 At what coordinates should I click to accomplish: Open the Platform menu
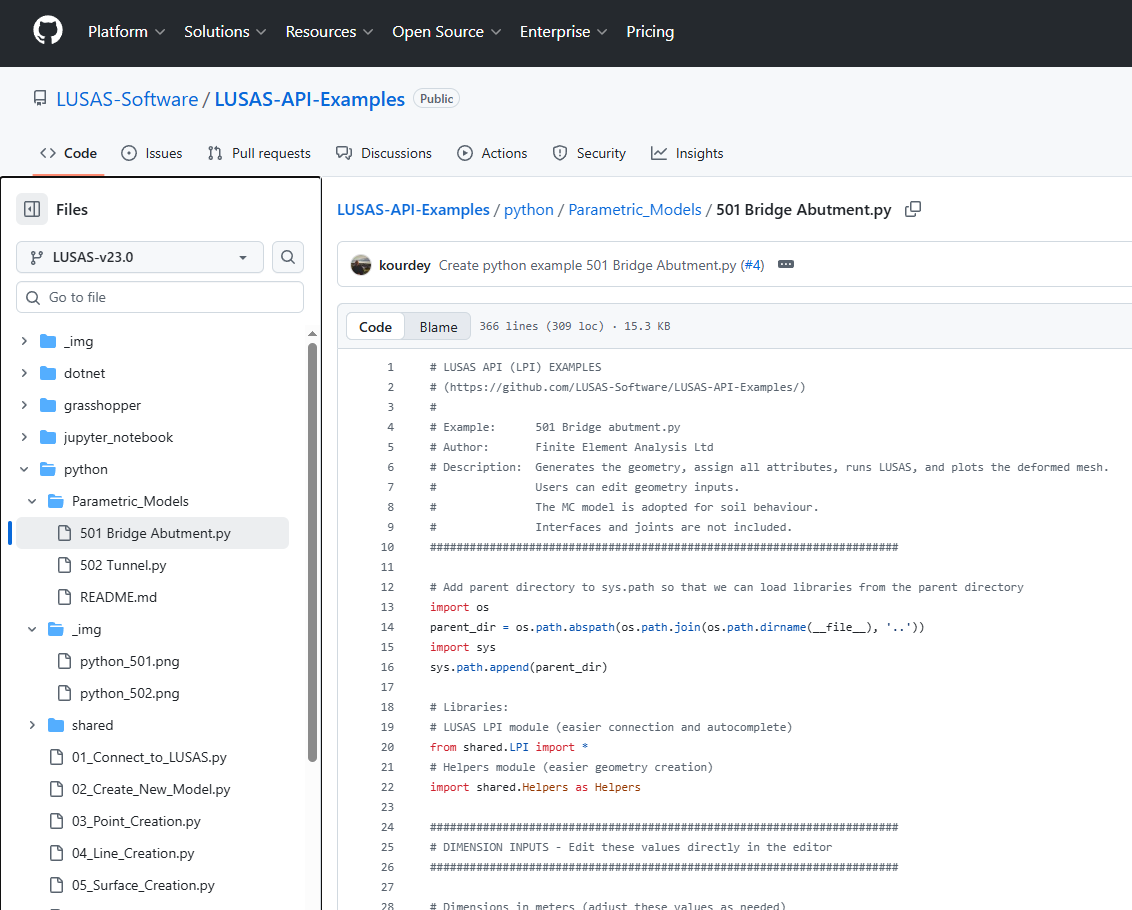126,31
